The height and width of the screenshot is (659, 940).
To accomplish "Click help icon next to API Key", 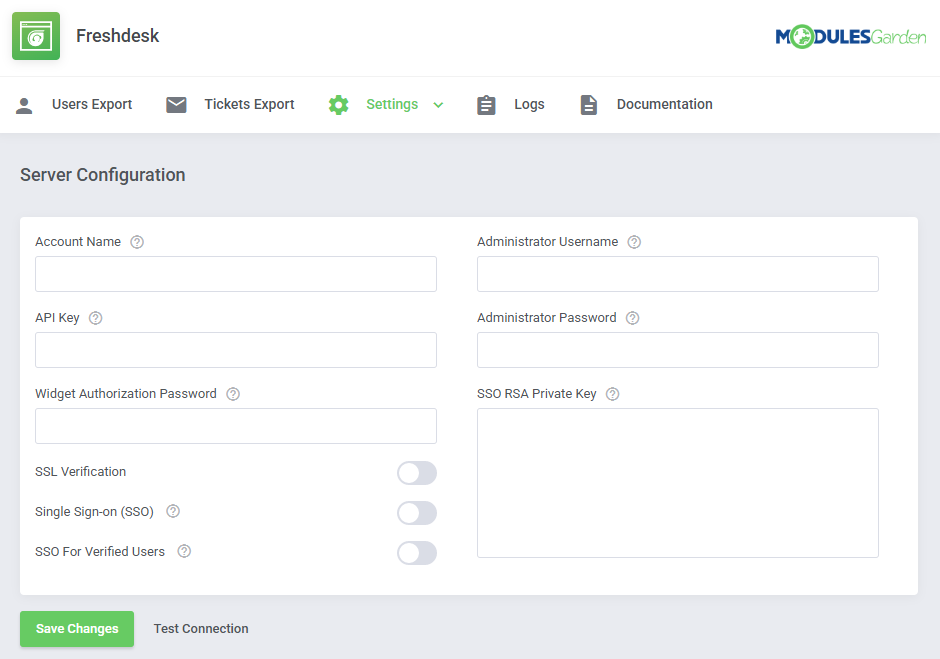I will pos(95,318).
